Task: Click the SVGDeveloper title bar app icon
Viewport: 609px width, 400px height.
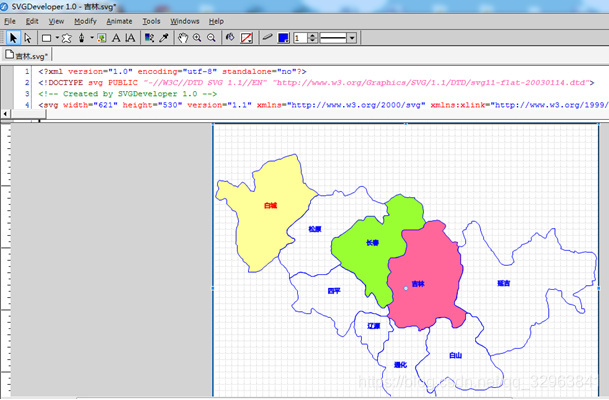Action: tap(4, 7)
